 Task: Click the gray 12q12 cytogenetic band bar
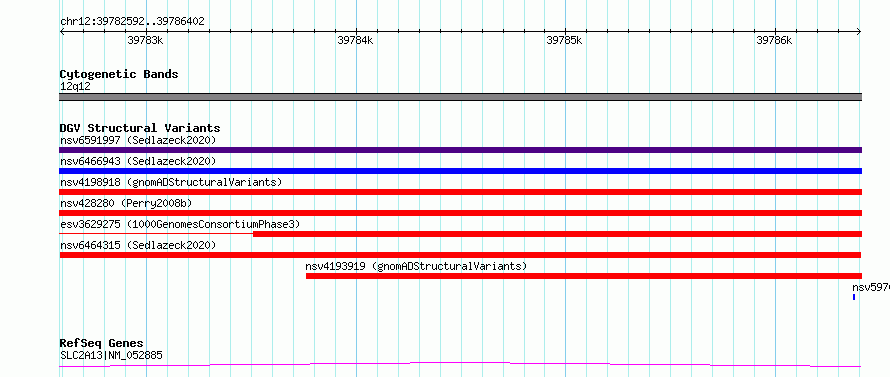(x=460, y=97)
